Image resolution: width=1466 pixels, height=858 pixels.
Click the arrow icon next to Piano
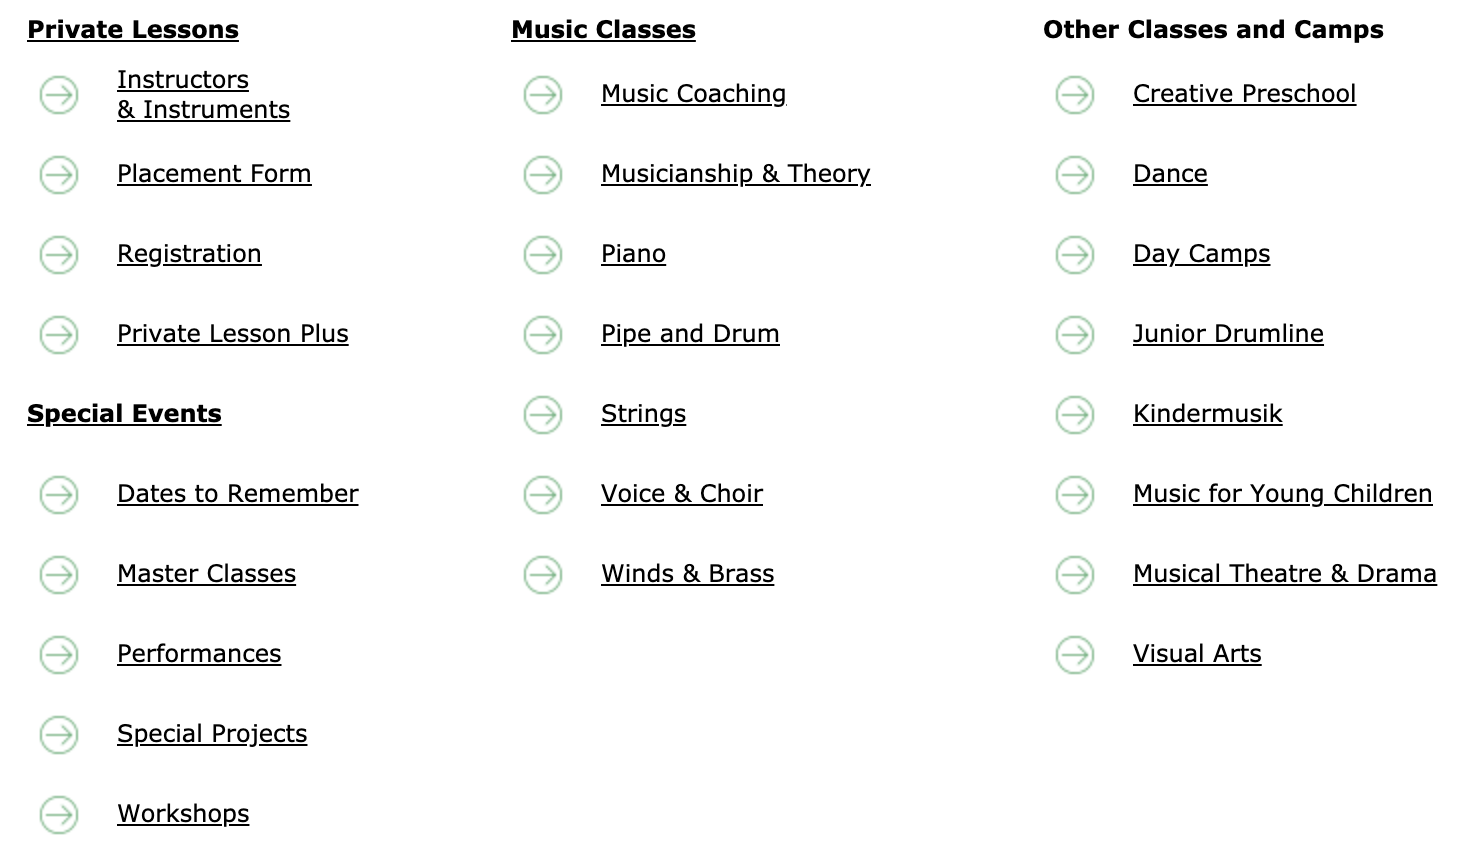[x=543, y=255]
